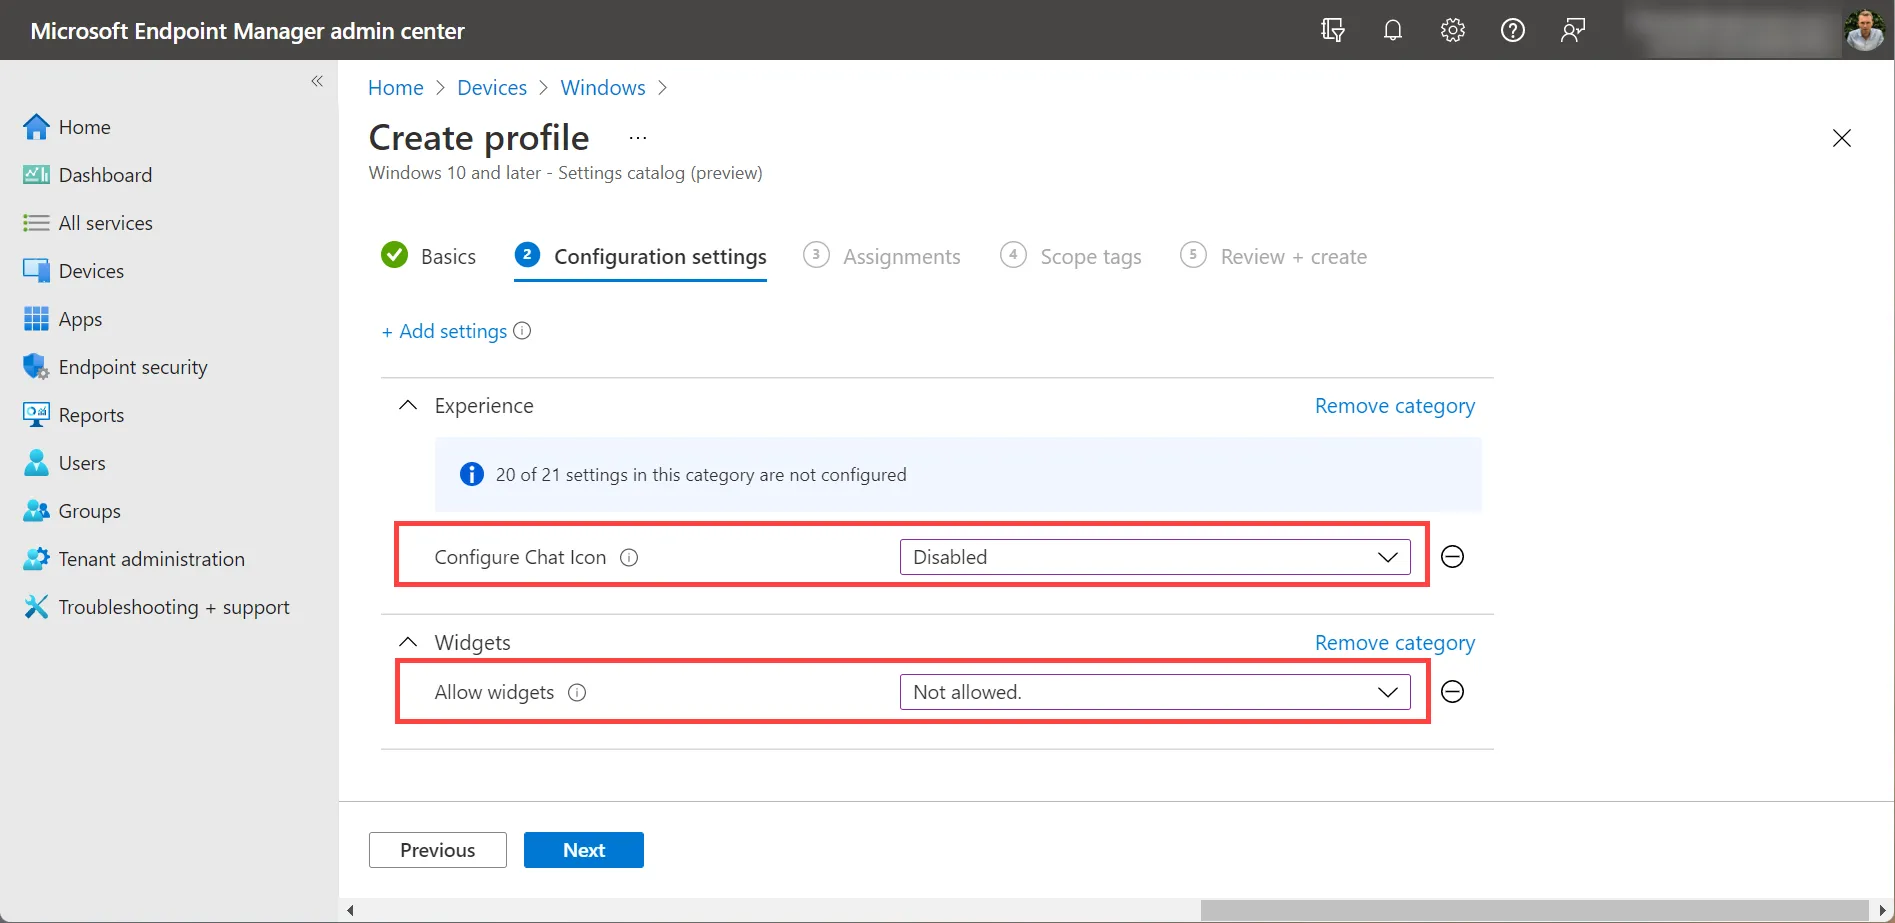1895x923 pixels.
Task: Click the horizontal scrollbar thumb
Action: (x=1535, y=910)
